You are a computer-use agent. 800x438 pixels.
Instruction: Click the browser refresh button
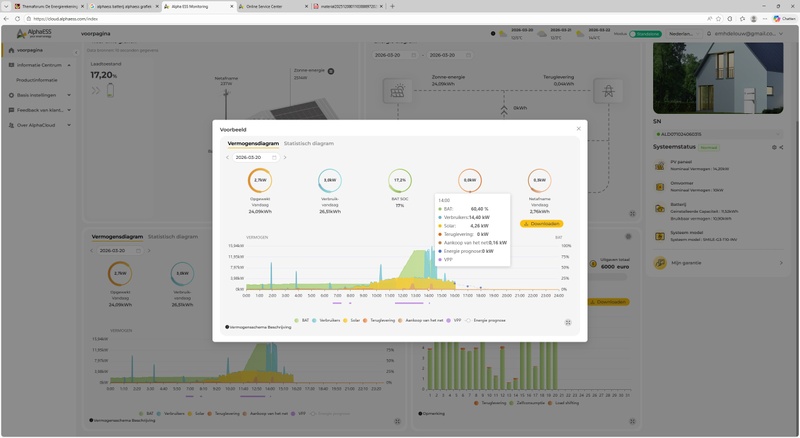[x=17, y=18]
